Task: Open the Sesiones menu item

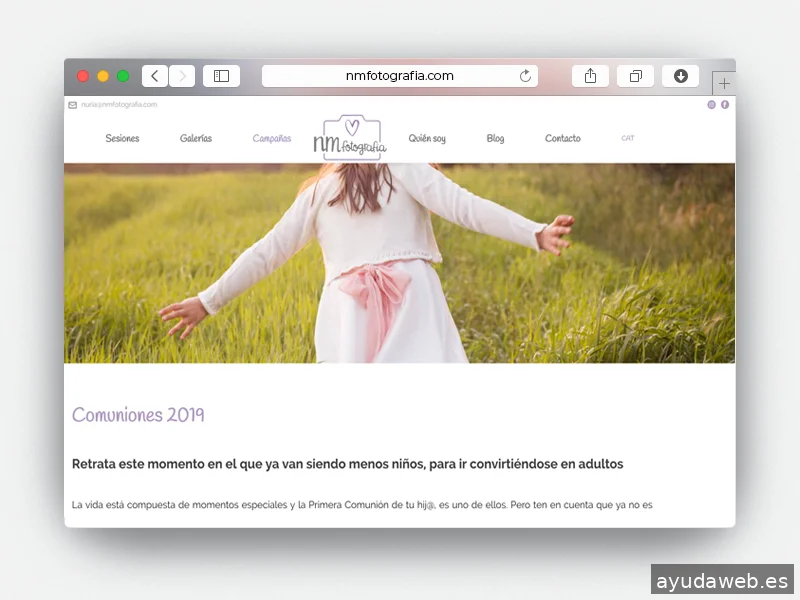Action: (x=122, y=138)
